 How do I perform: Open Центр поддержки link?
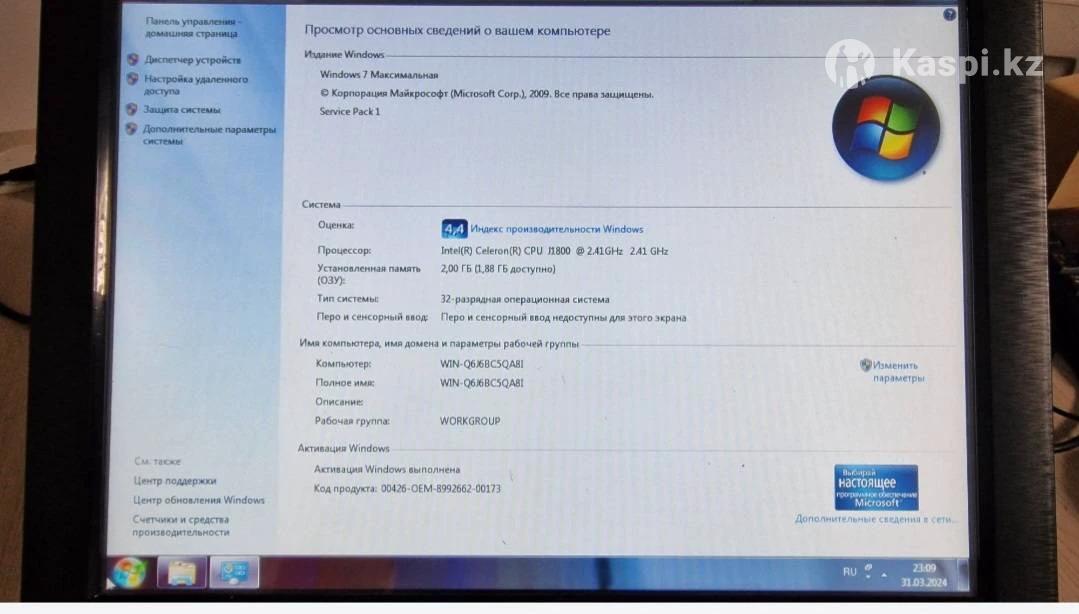pos(175,481)
